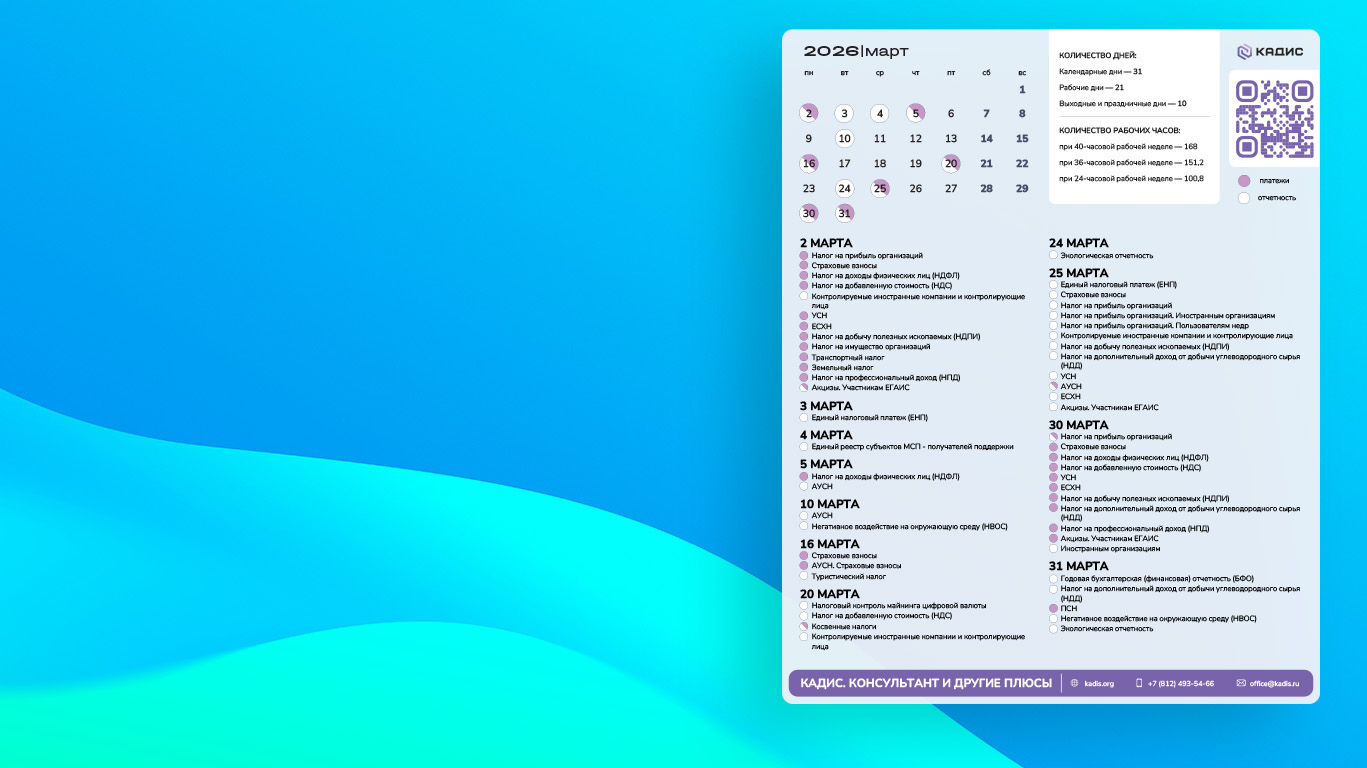Click the purple marker beside ПСН
This screenshot has width=1367, height=768.
point(1053,608)
